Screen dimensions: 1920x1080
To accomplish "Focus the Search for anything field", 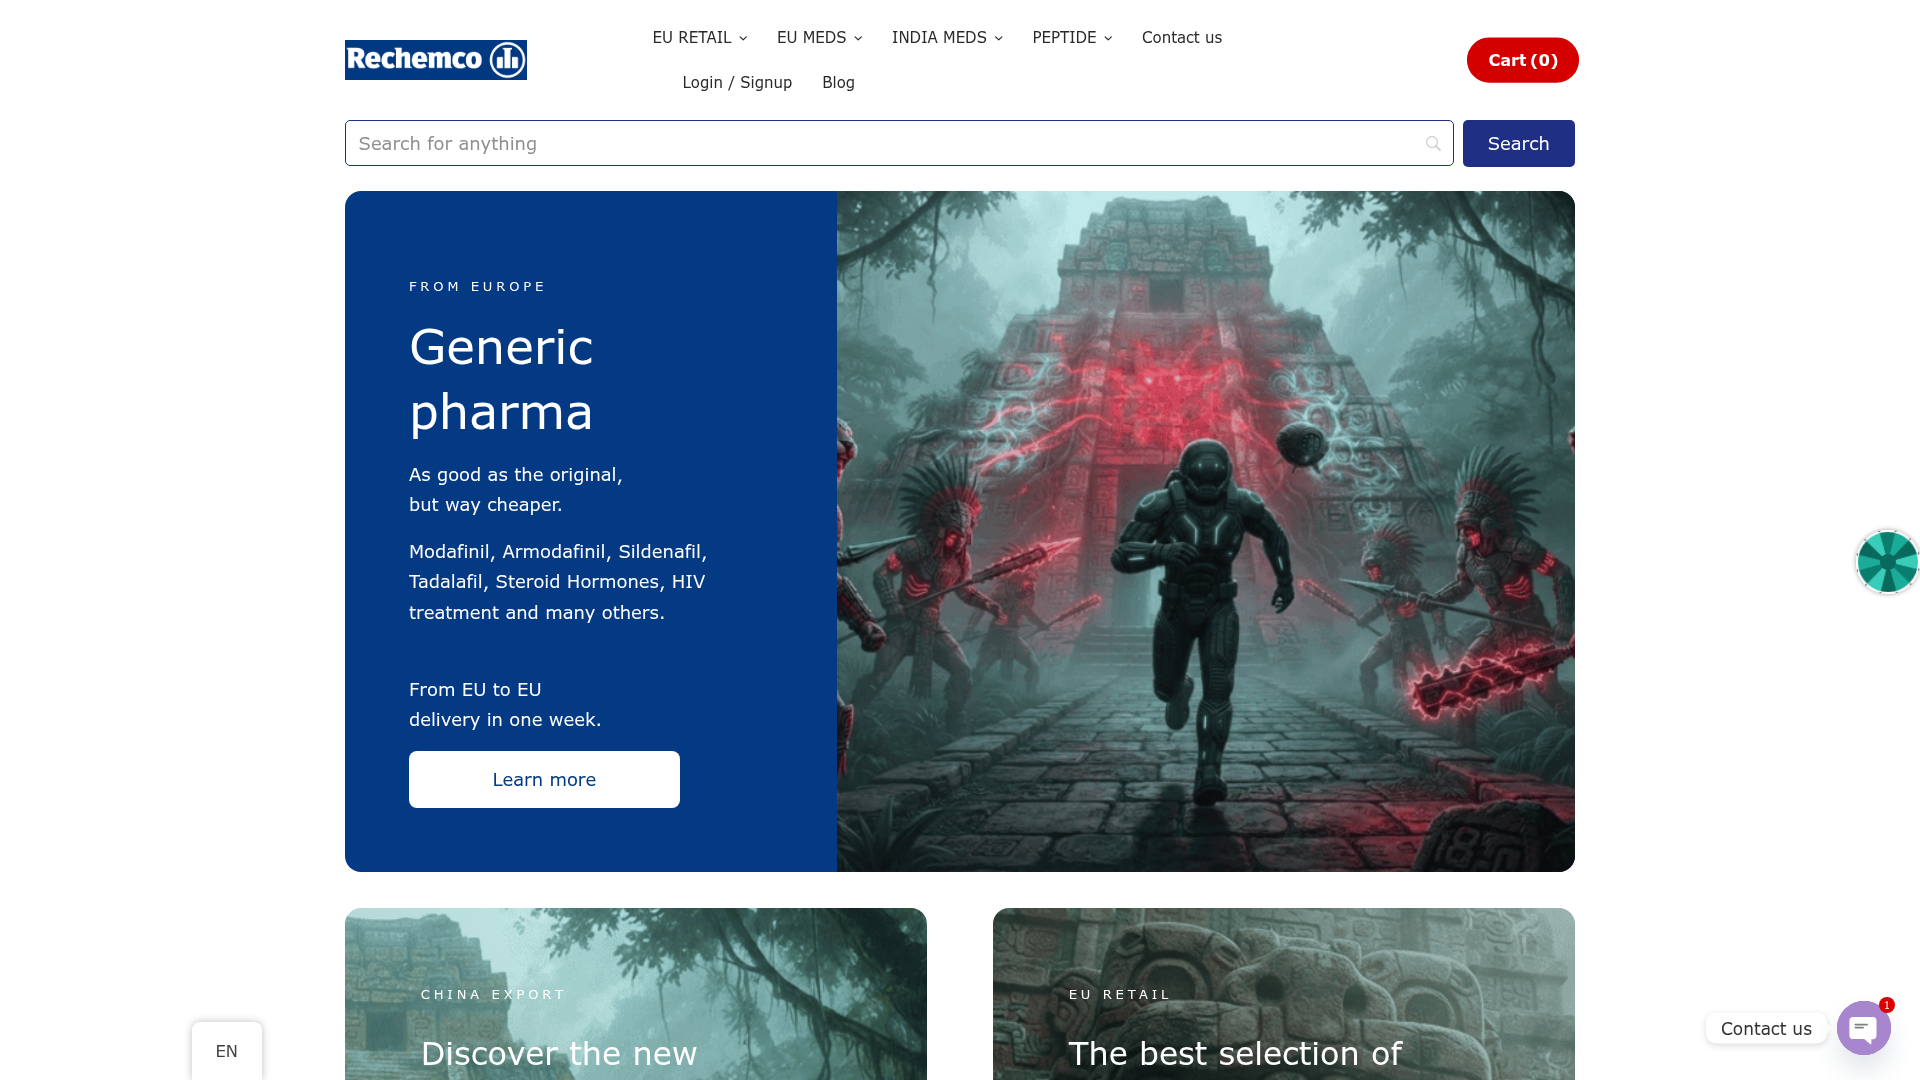I will tap(899, 144).
